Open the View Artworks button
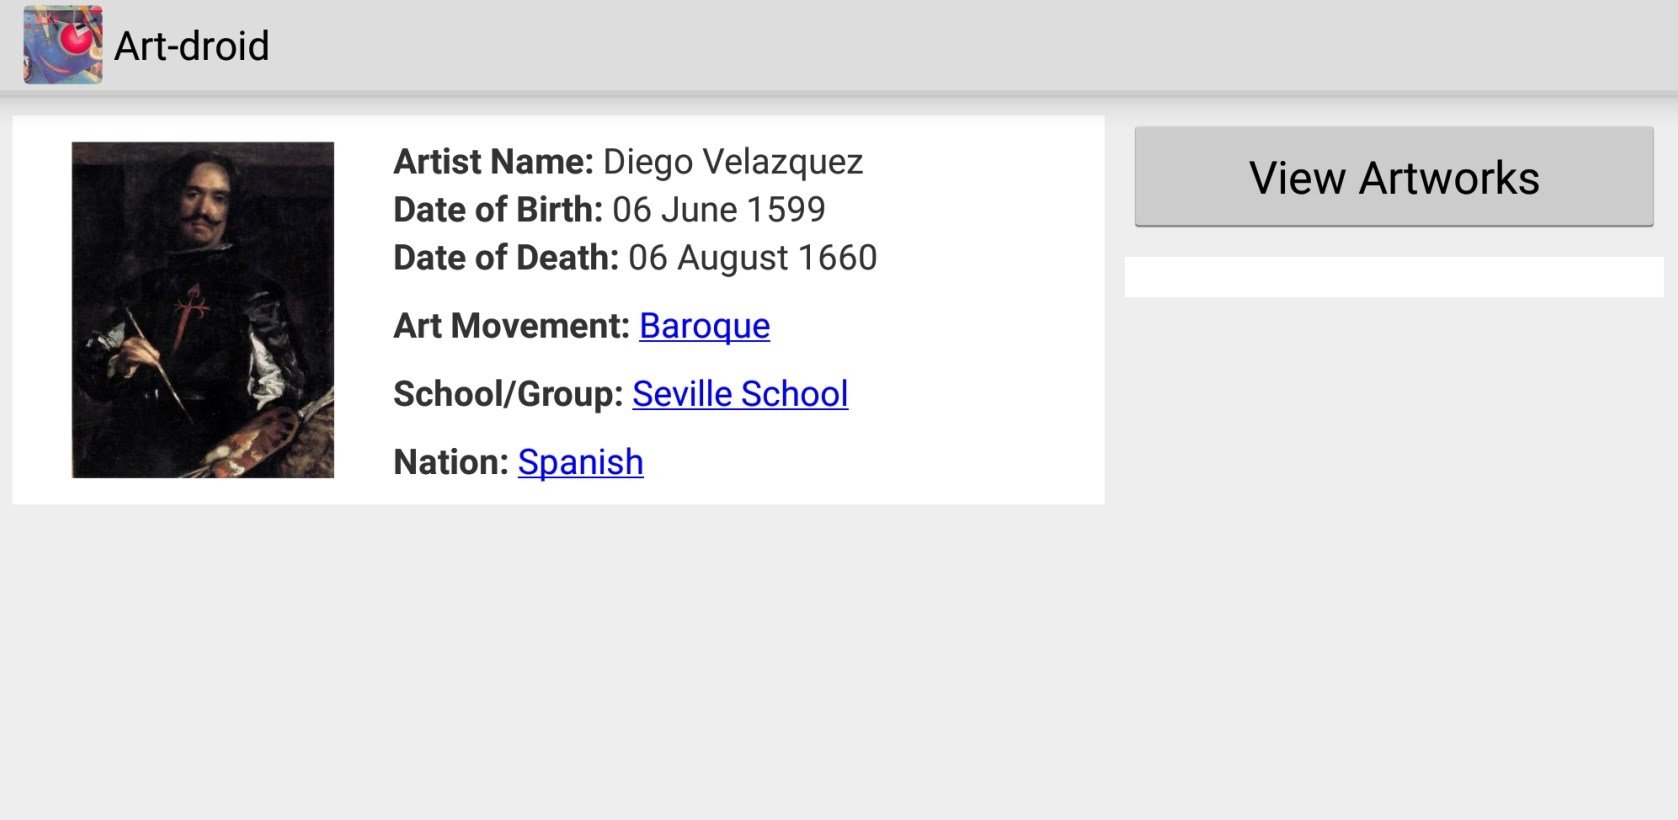1678x820 pixels. point(1394,177)
